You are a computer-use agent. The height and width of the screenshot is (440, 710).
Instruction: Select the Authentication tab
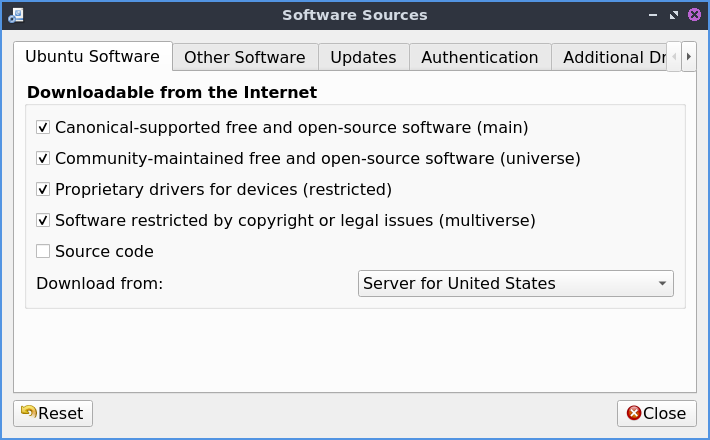tap(480, 57)
